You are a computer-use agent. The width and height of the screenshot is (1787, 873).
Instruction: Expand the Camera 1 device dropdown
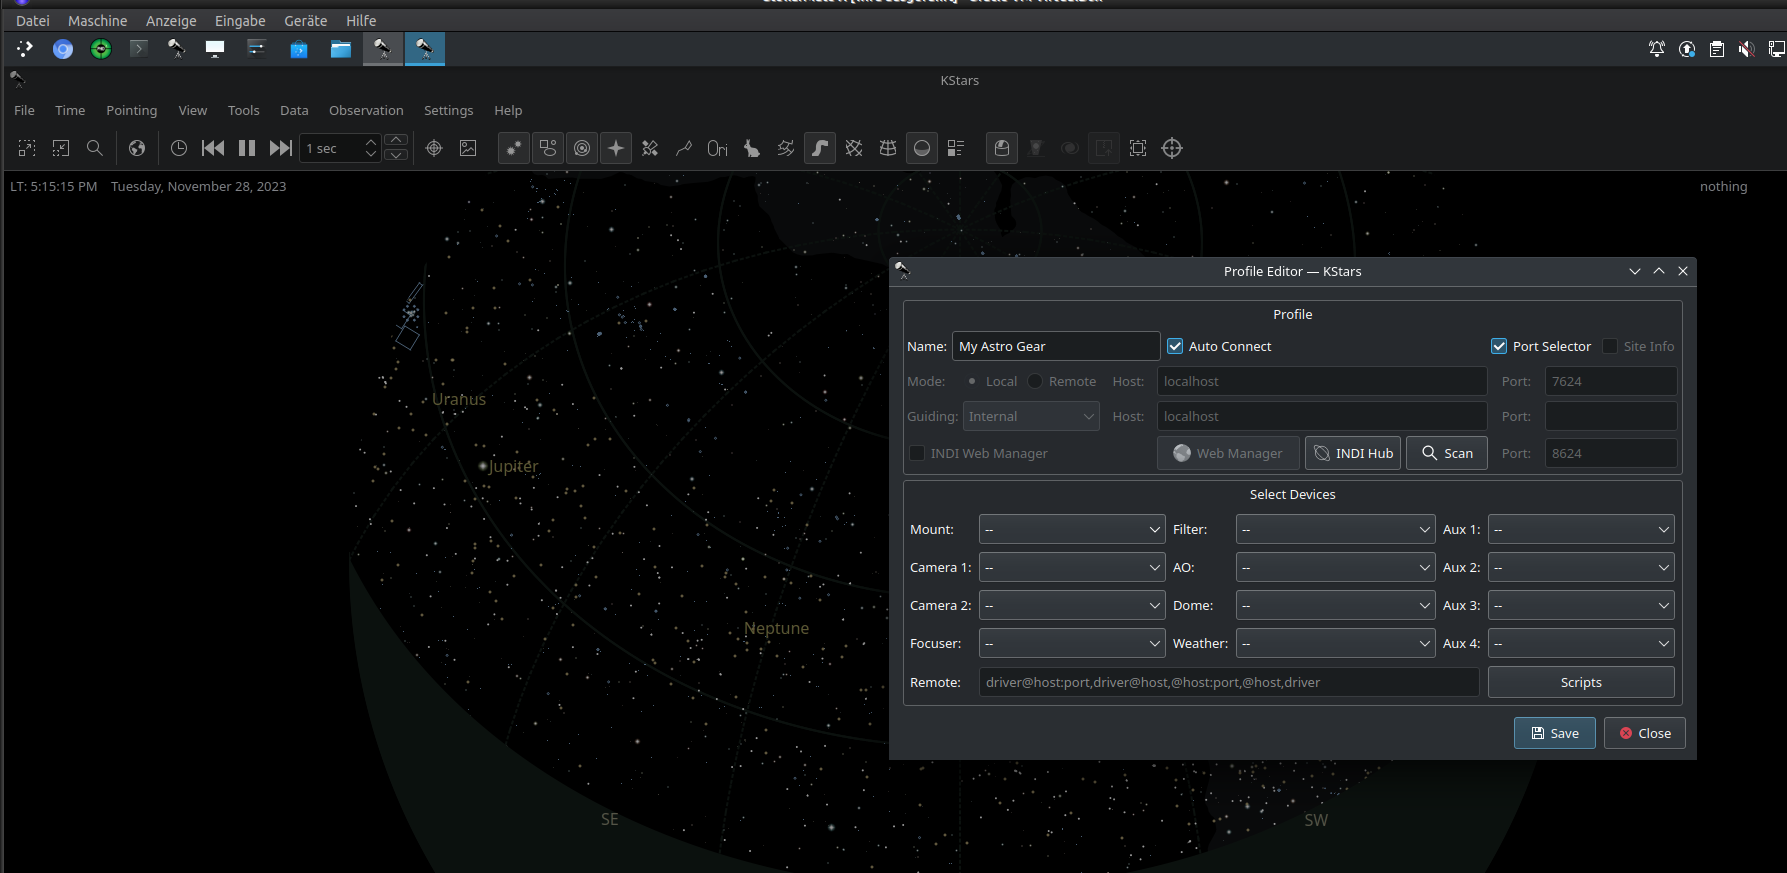pyautogui.click(x=1072, y=567)
